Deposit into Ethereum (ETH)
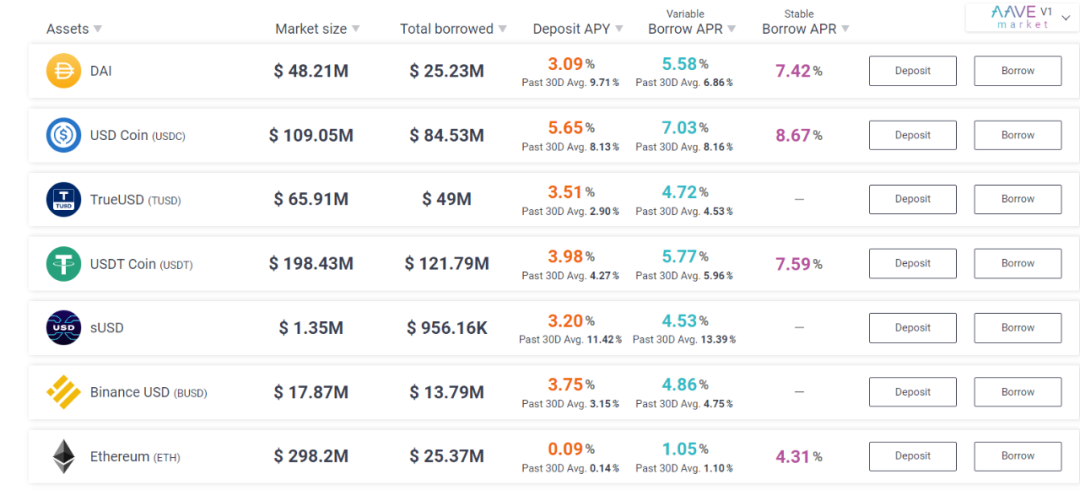Viewport: 1080px width, 490px height. pyautogui.click(x=913, y=456)
